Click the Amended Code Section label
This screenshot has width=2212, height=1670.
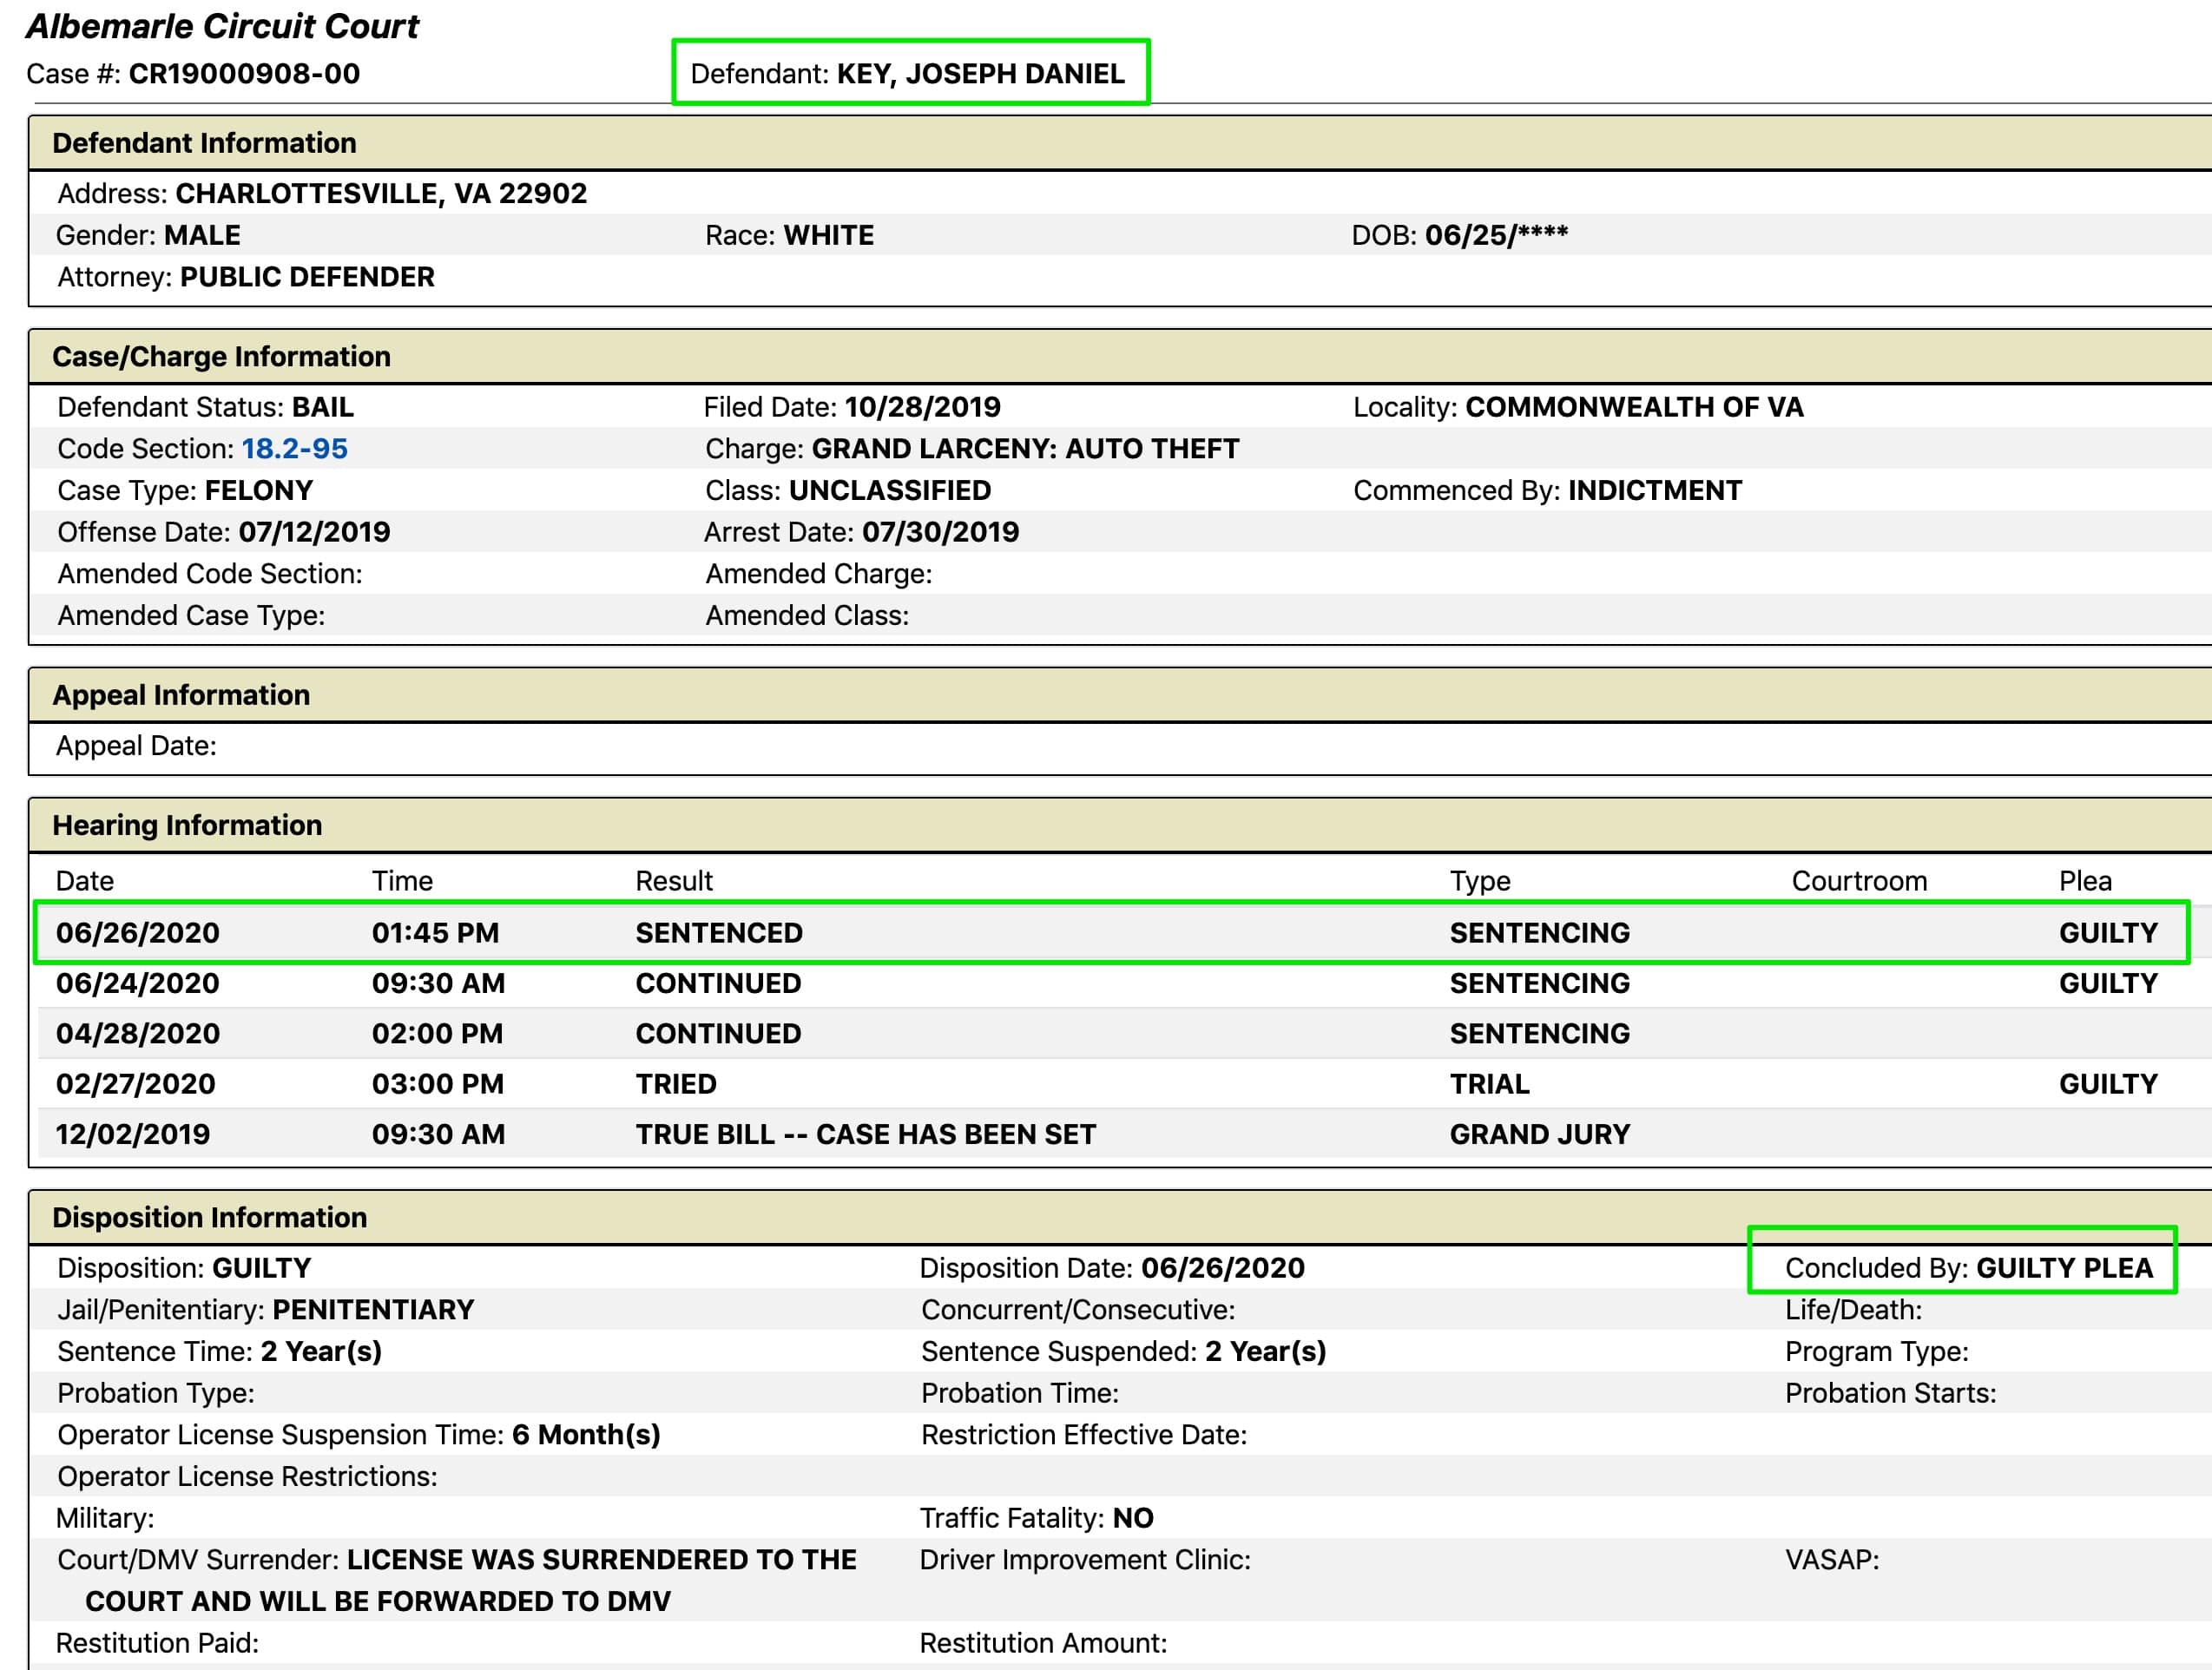click(x=210, y=574)
